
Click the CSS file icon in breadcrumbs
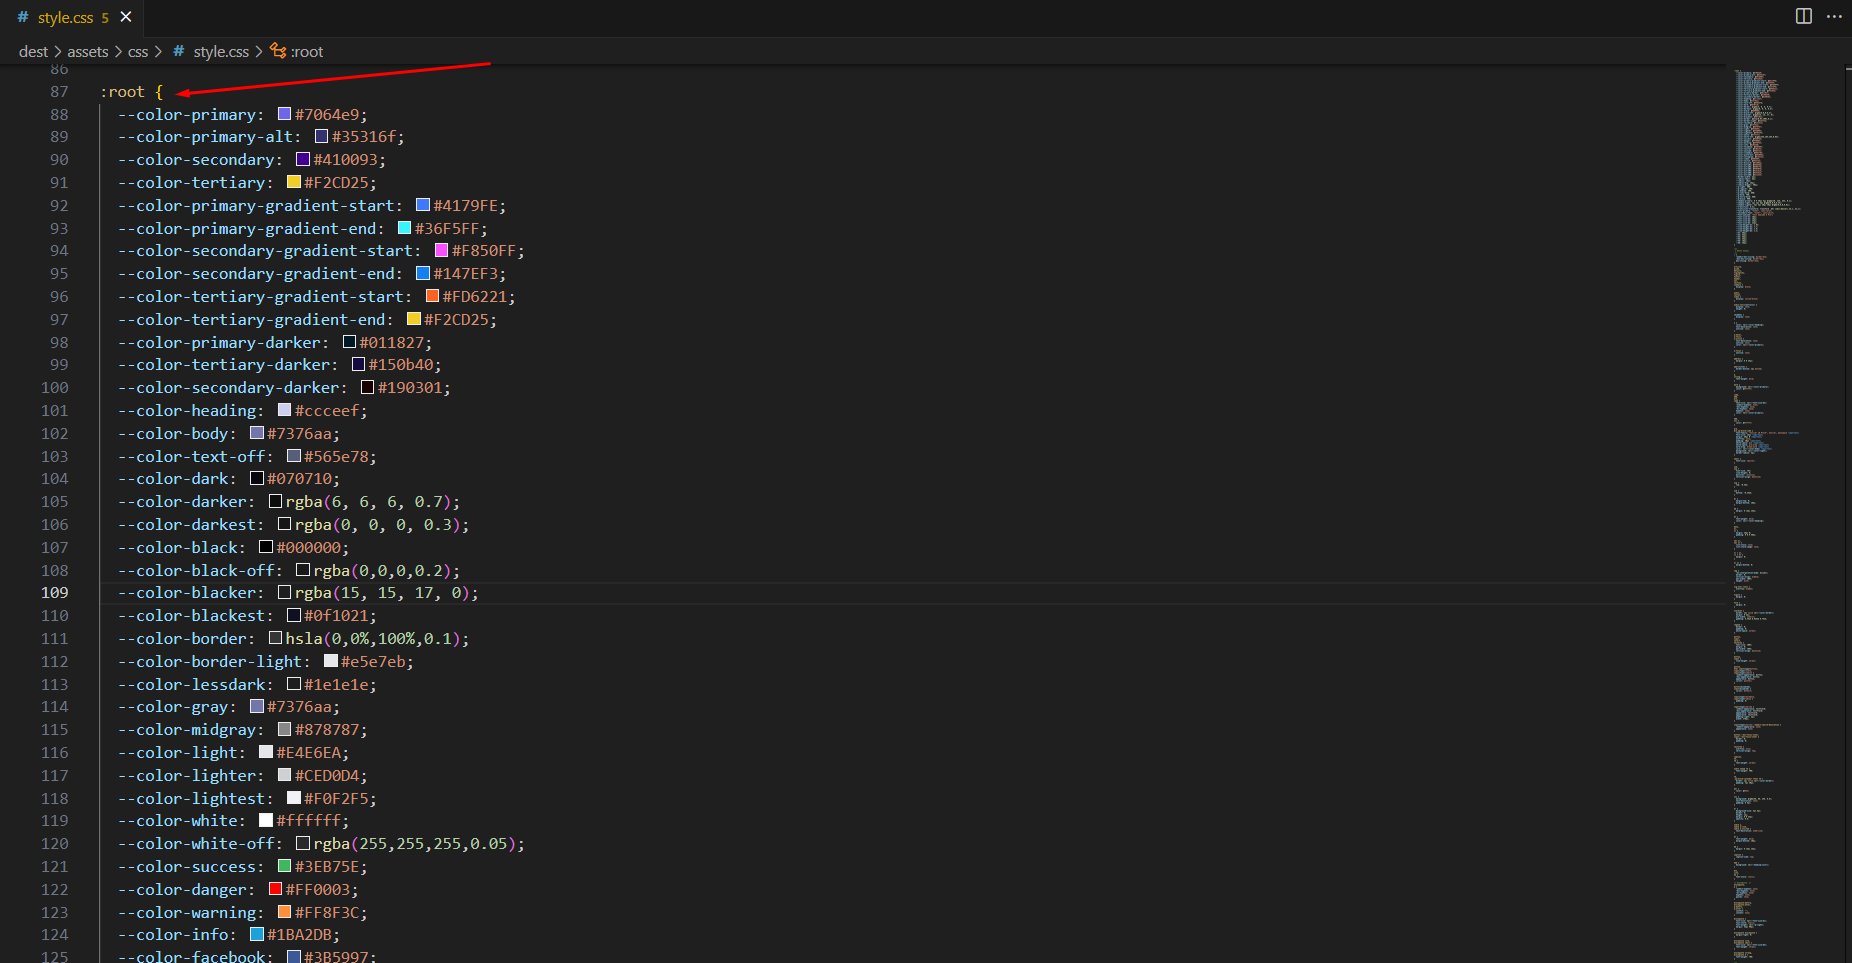tap(178, 51)
